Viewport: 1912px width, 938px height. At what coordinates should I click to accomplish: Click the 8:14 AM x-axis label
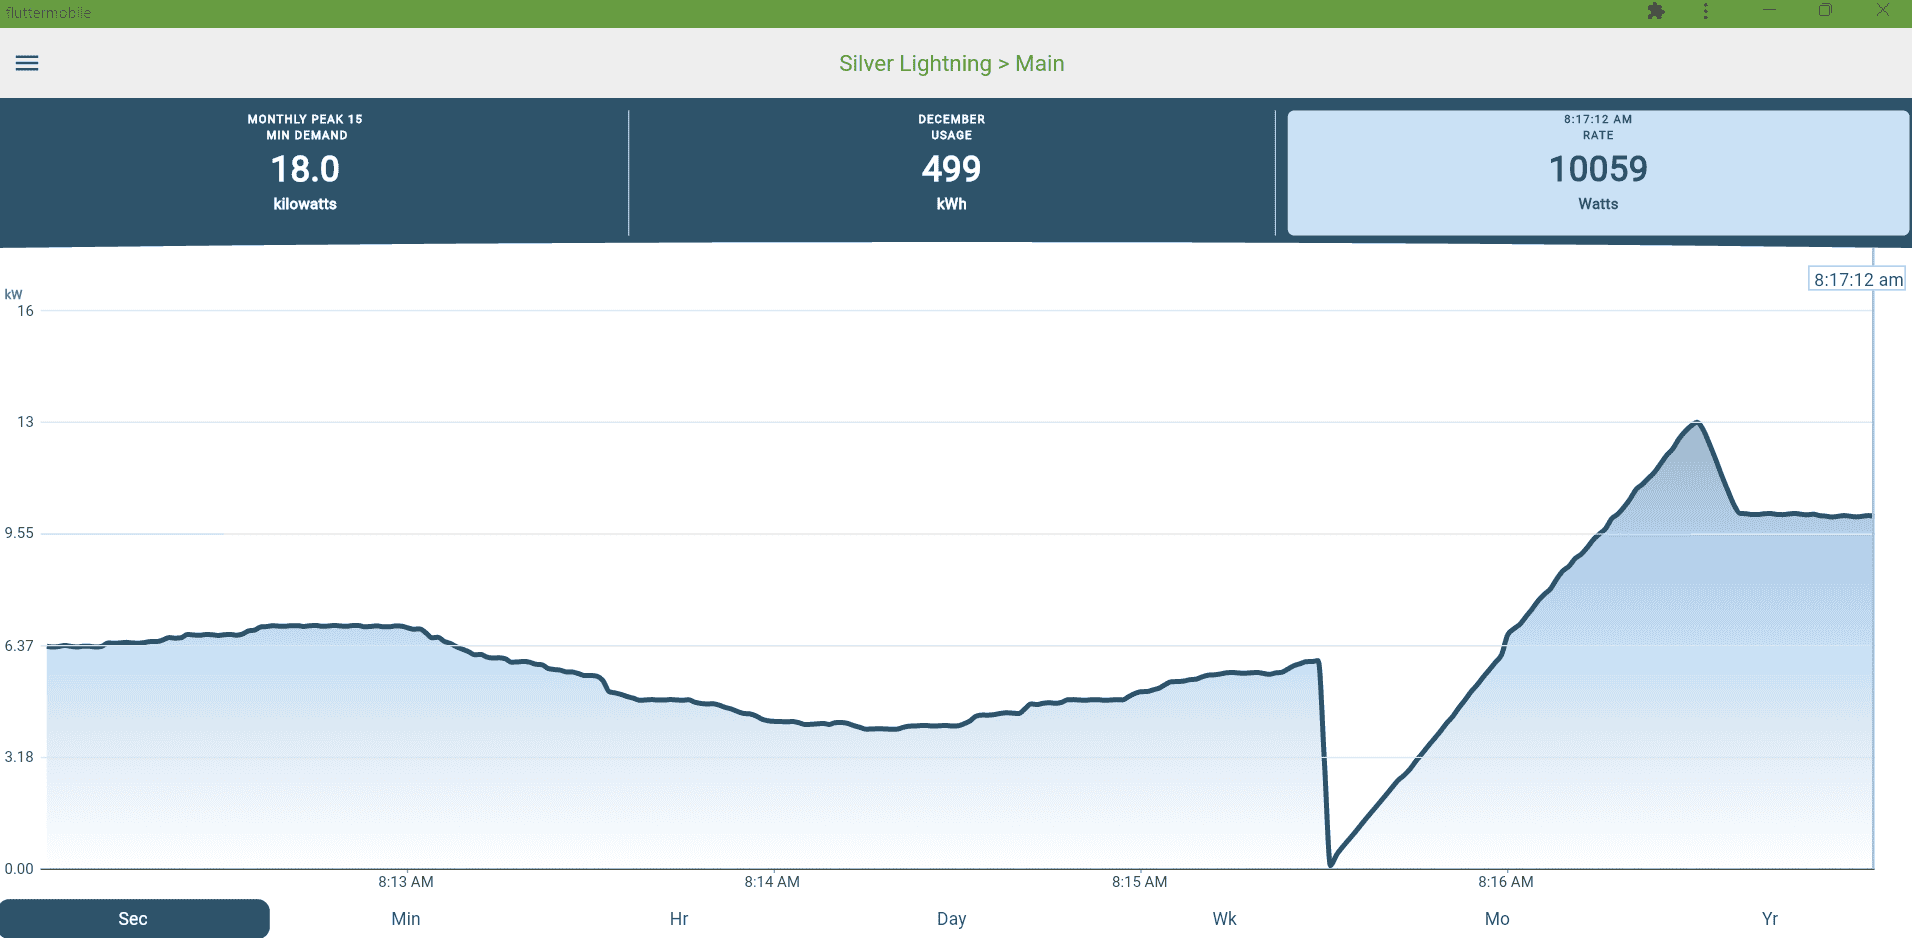(772, 882)
